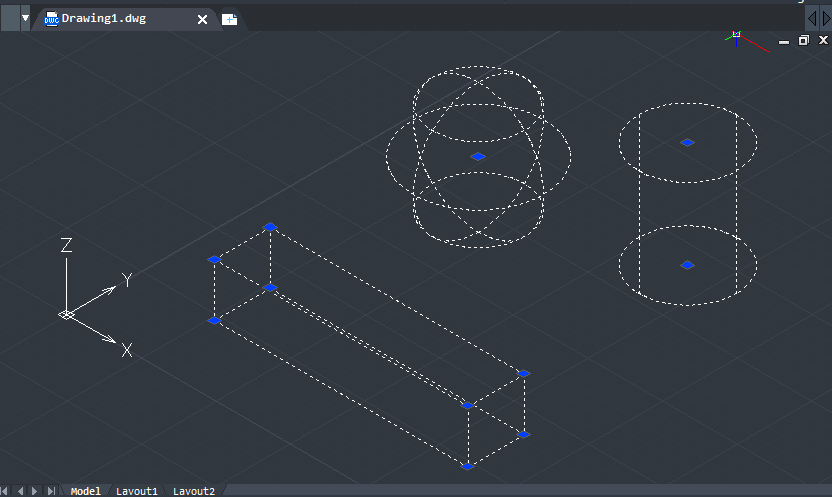Switch to the Model tab

tap(85, 491)
